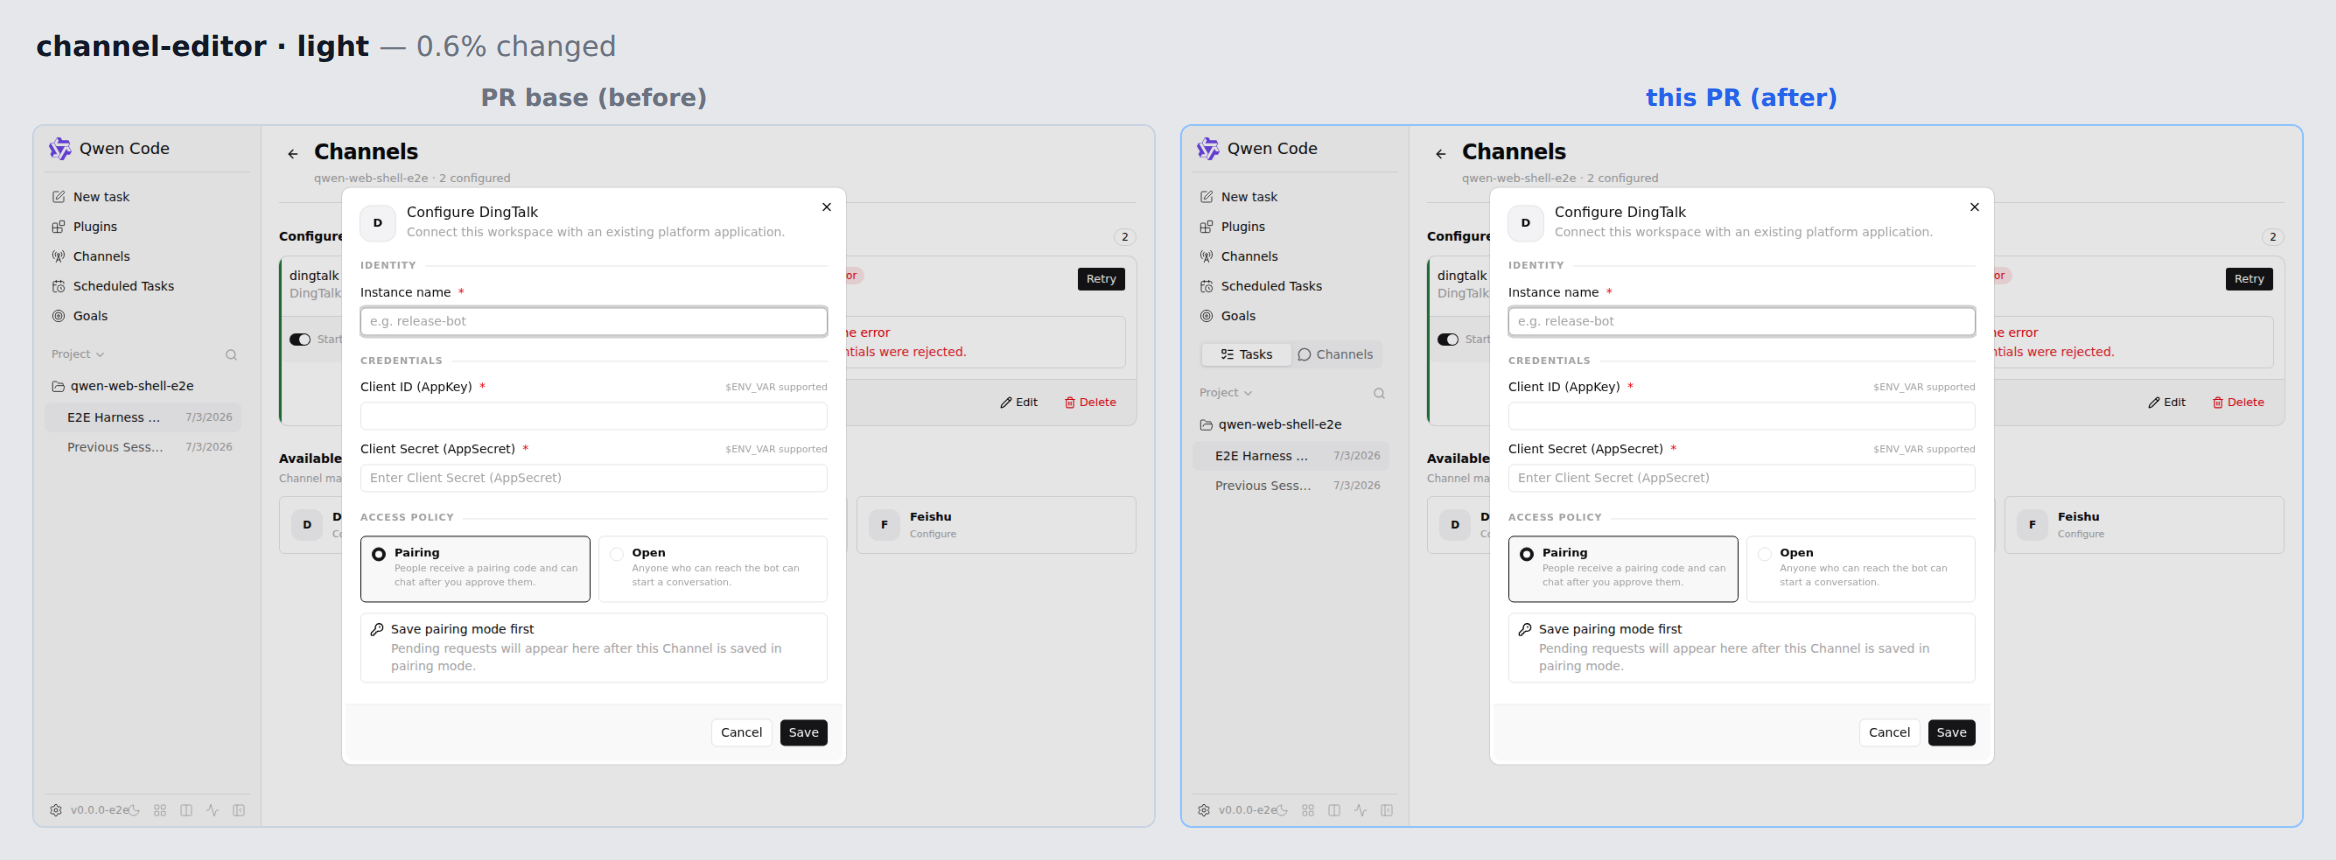Close Configure DingTalk dialog in before panel
Screen dimensions: 2336x860
coord(826,207)
